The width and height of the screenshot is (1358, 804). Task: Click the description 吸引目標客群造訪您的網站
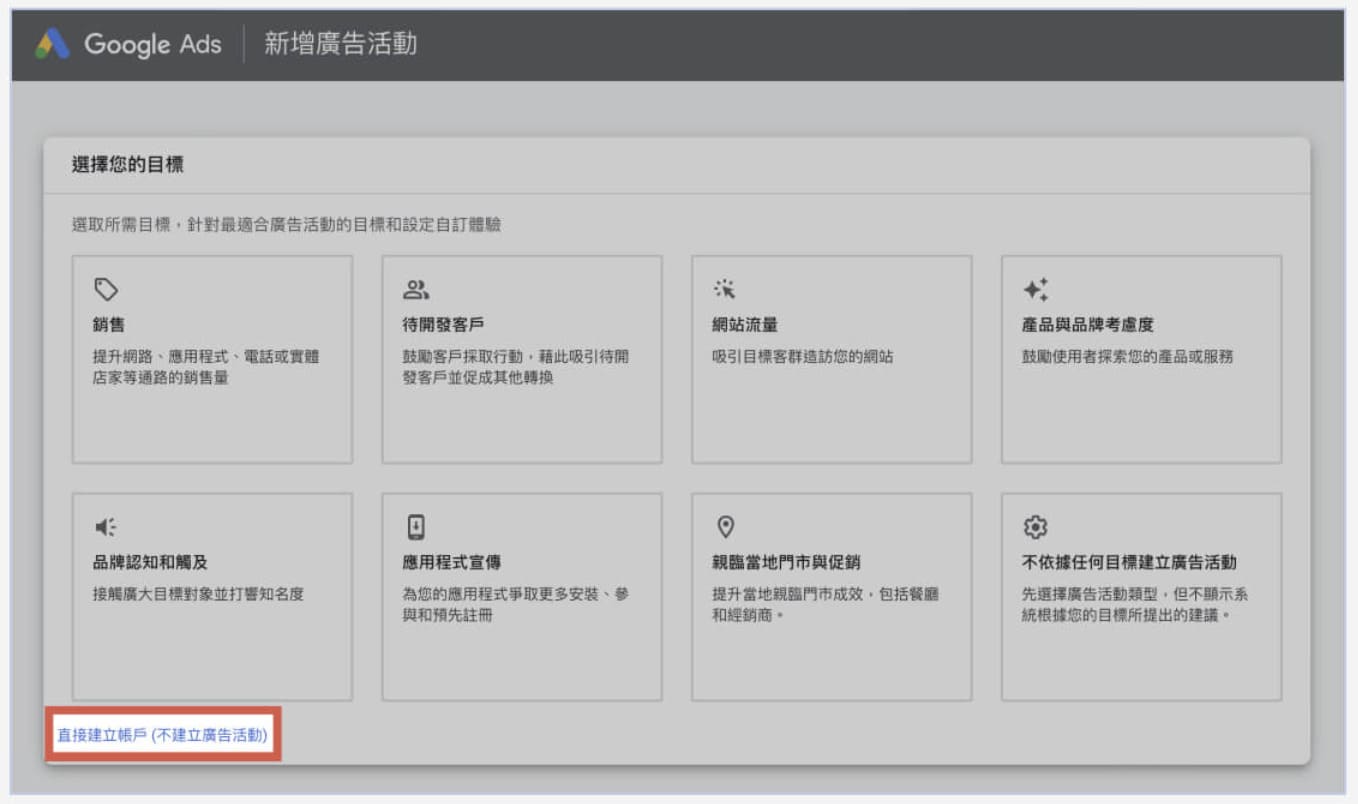(803, 356)
